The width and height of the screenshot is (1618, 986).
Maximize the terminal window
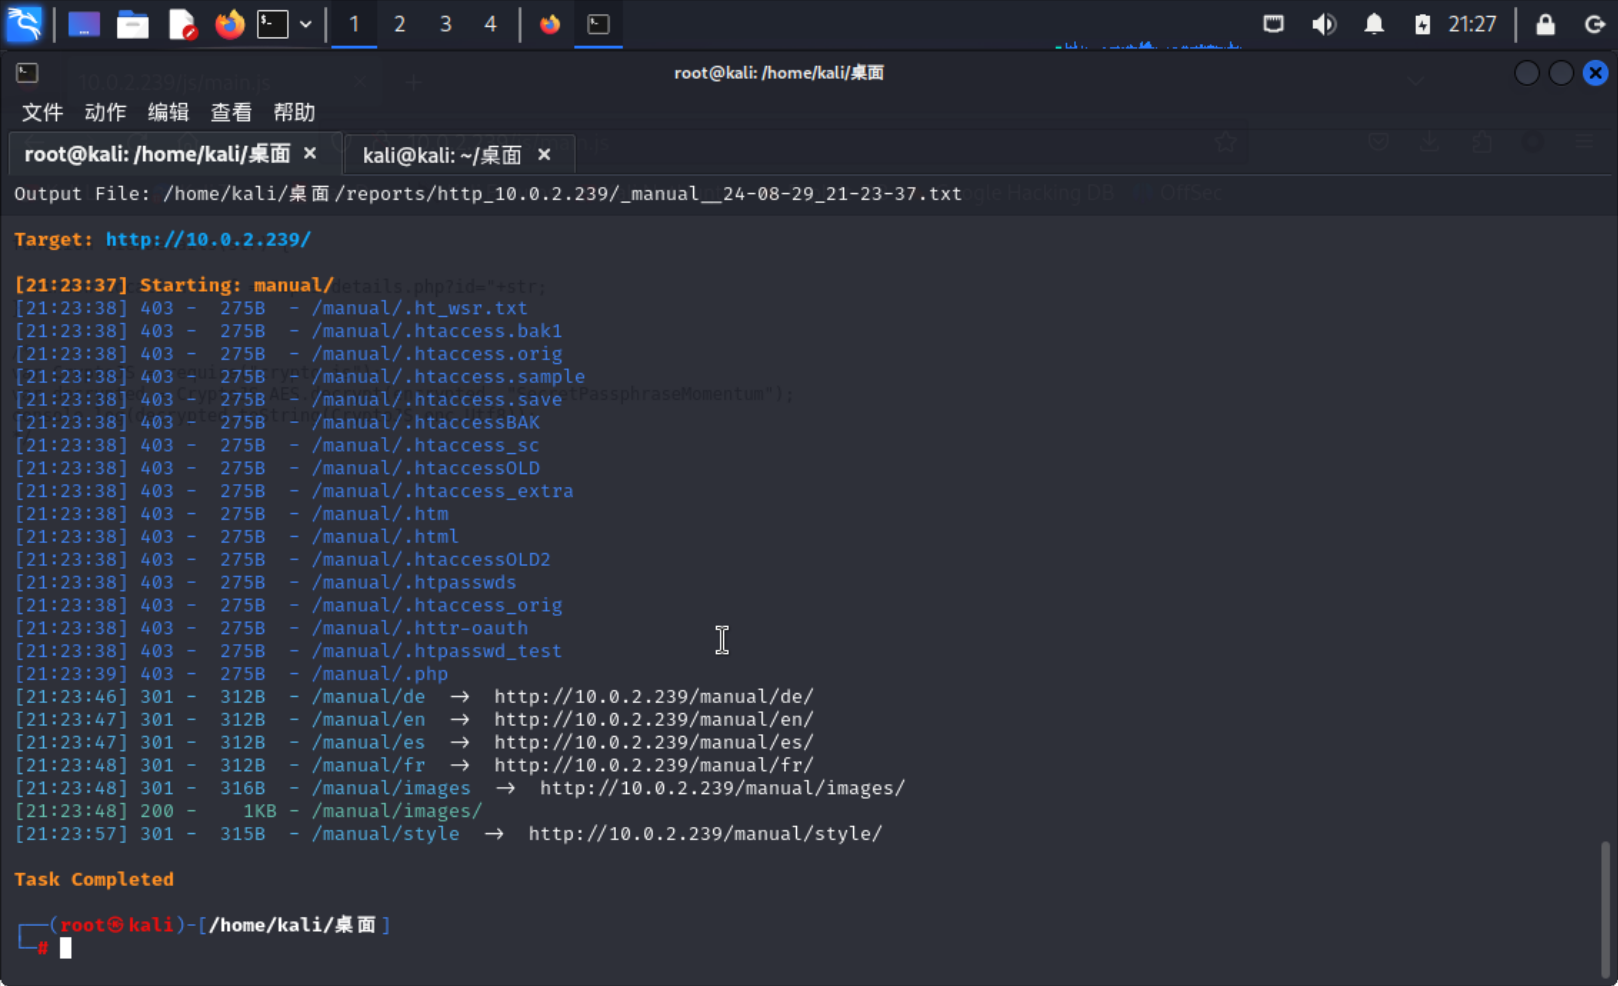(1561, 73)
